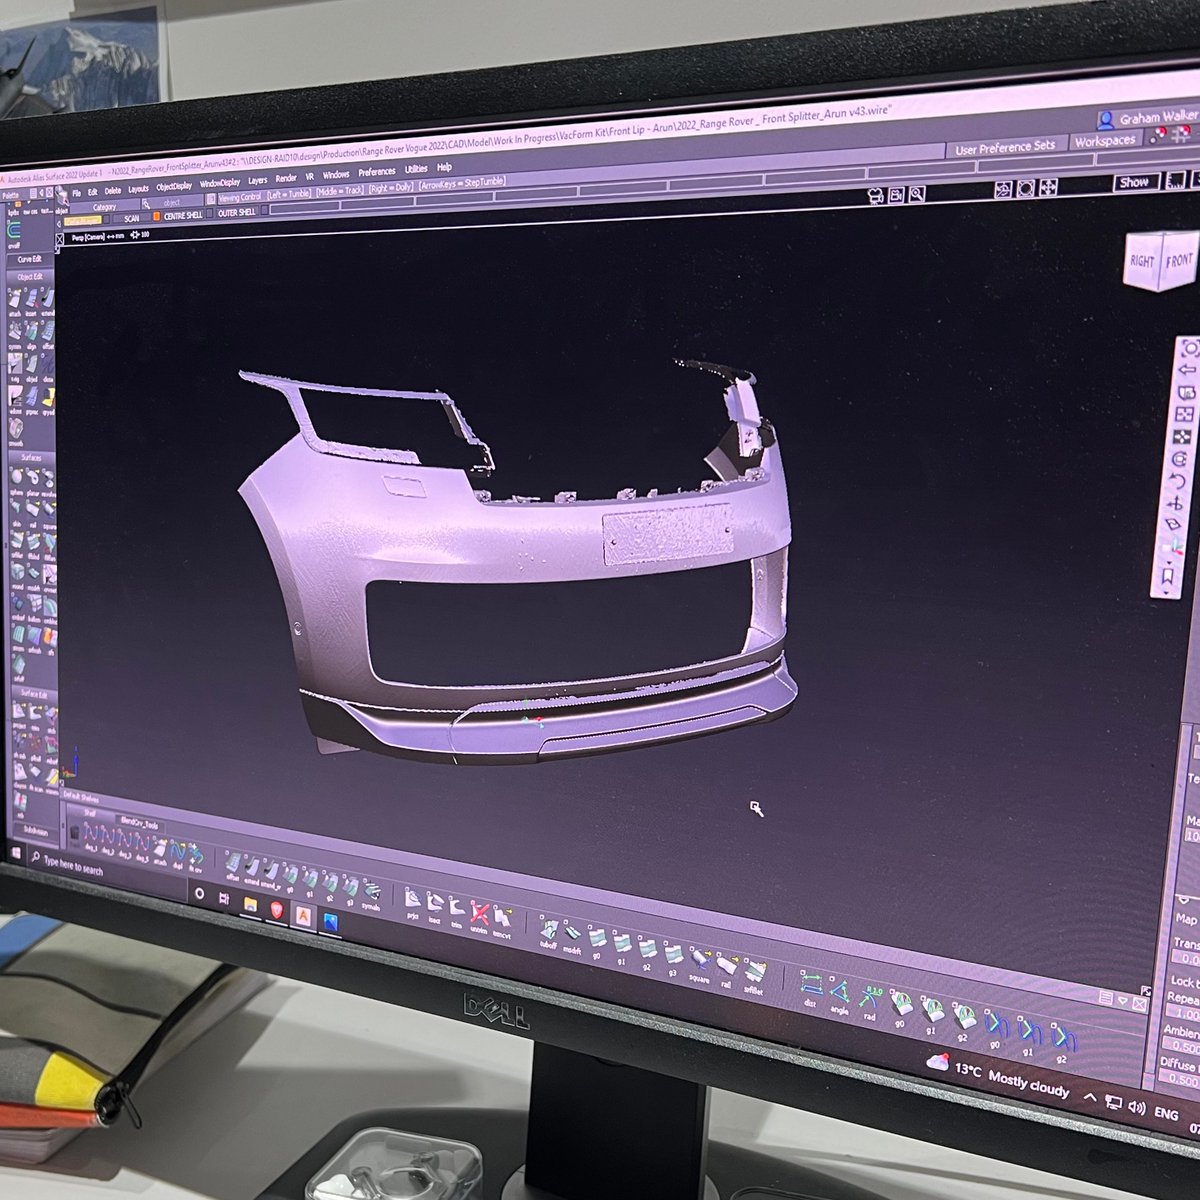1200x1200 pixels.
Task: Open the Preferences menu
Action: (x=377, y=171)
